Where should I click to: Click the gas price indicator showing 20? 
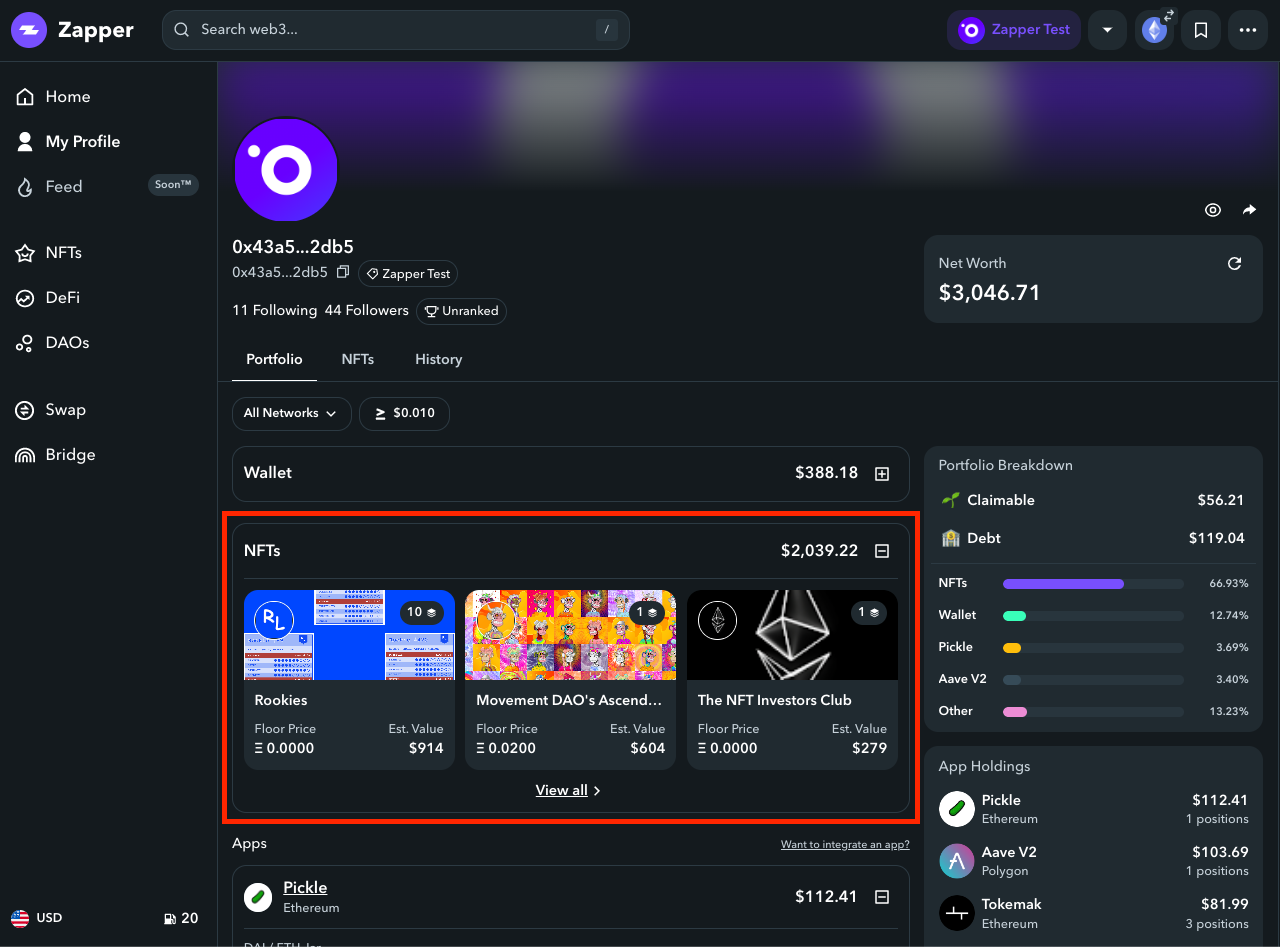click(x=181, y=918)
